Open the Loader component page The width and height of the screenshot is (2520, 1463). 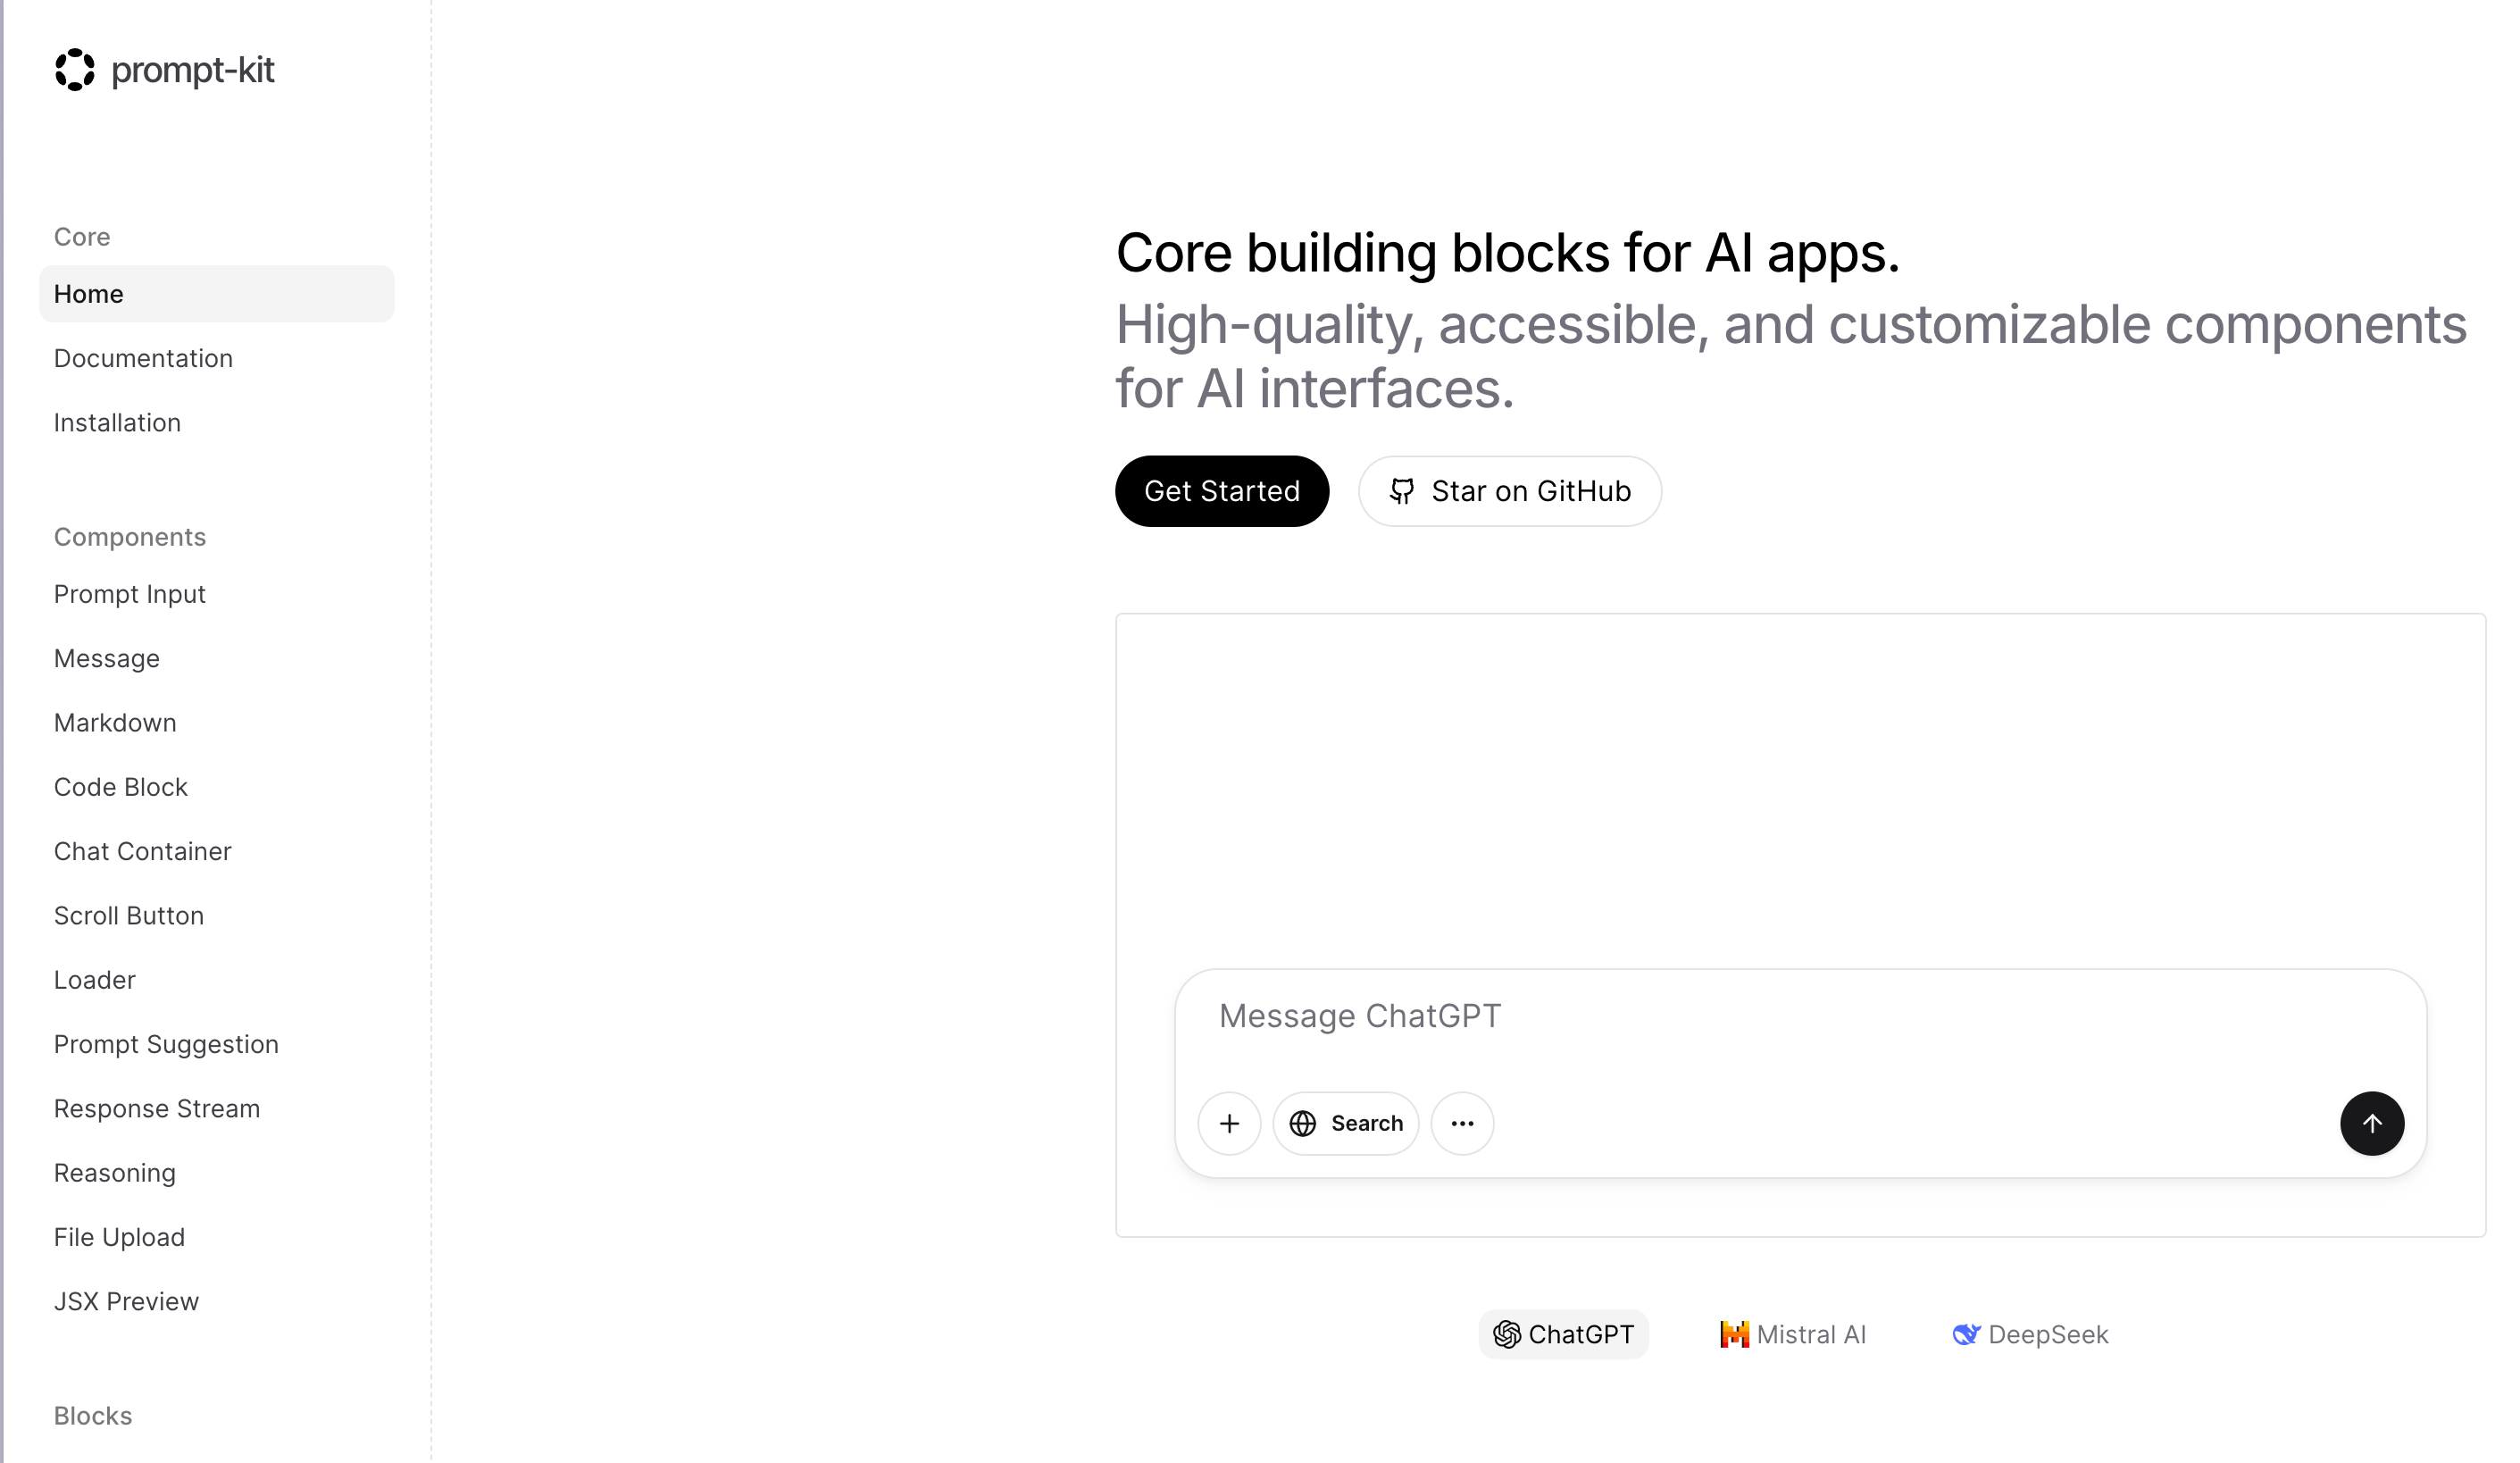tap(94, 980)
